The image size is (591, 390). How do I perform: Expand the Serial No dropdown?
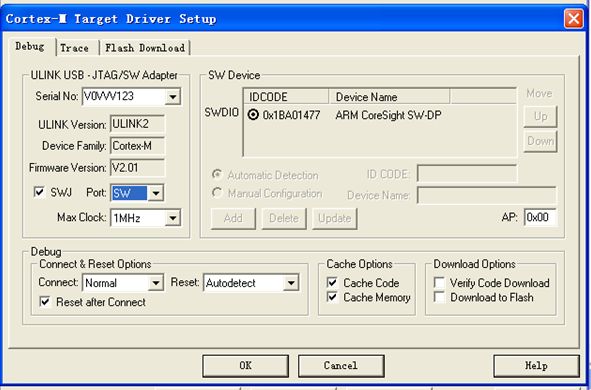(172, 97)
